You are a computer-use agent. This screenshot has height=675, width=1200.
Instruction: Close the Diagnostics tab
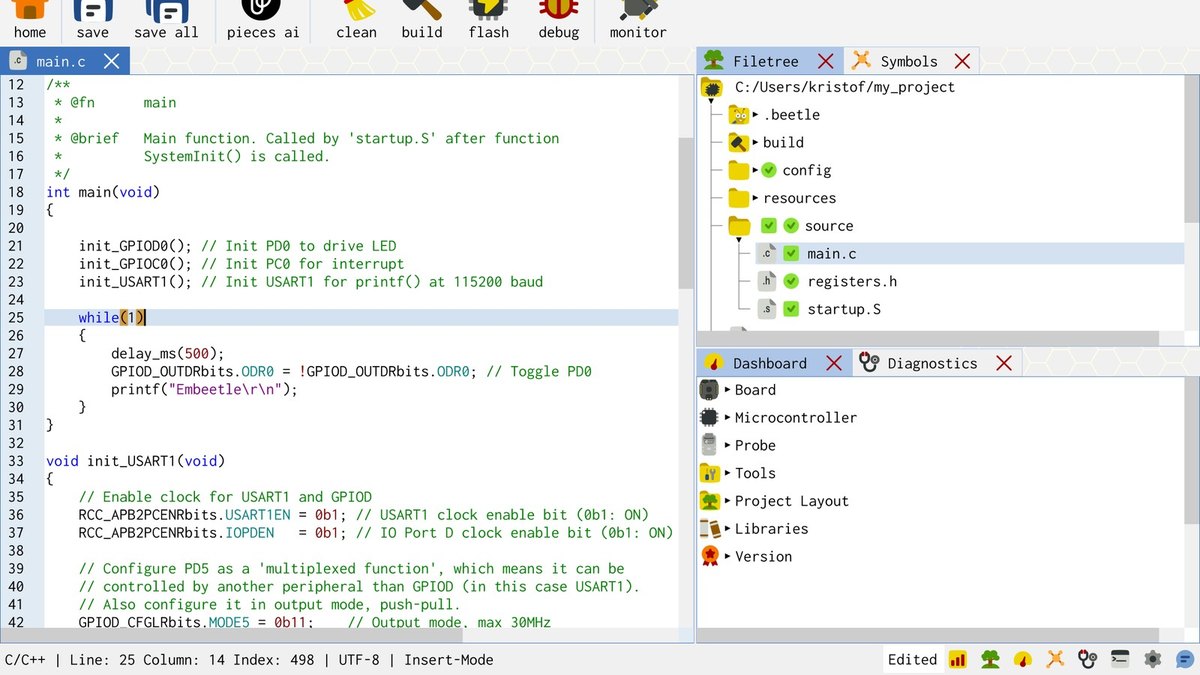[x=1004, y=363]
